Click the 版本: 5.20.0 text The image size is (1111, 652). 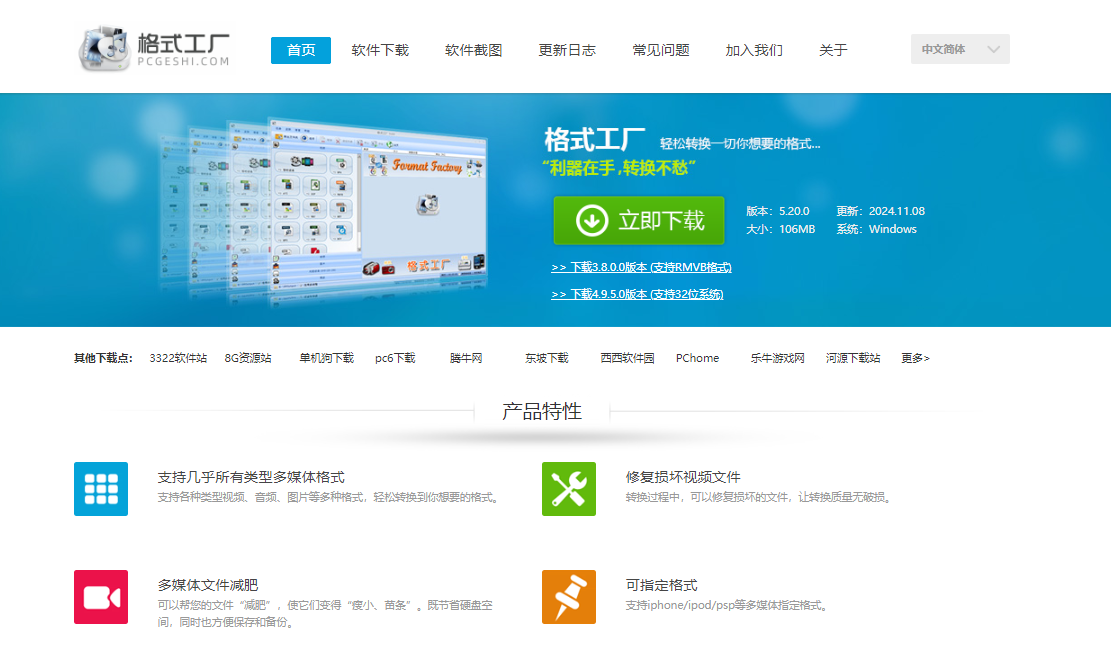pyautogui.click(x=777, y=211)
